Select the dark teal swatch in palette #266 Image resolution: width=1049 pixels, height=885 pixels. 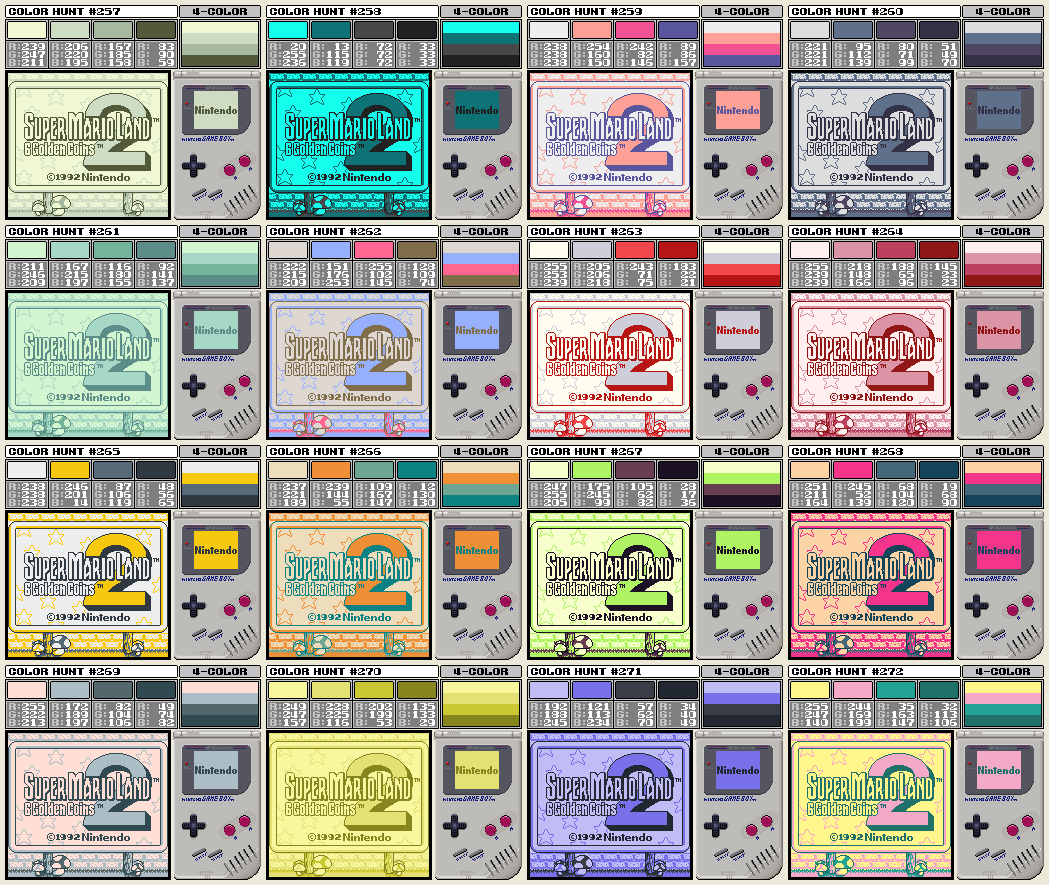click(x=417, y=470)
